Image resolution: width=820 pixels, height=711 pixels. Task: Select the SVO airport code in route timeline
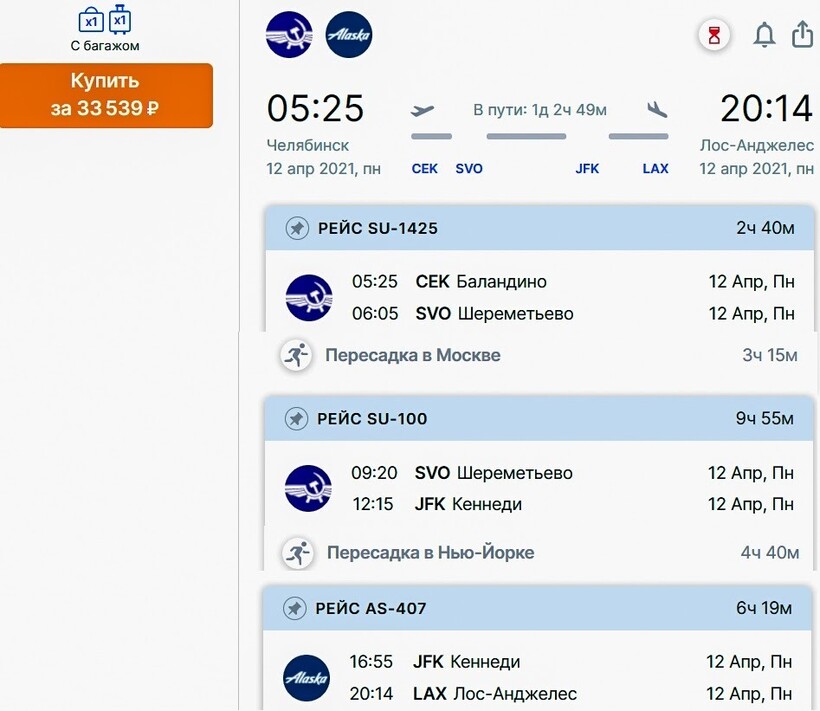pos(469,169)
